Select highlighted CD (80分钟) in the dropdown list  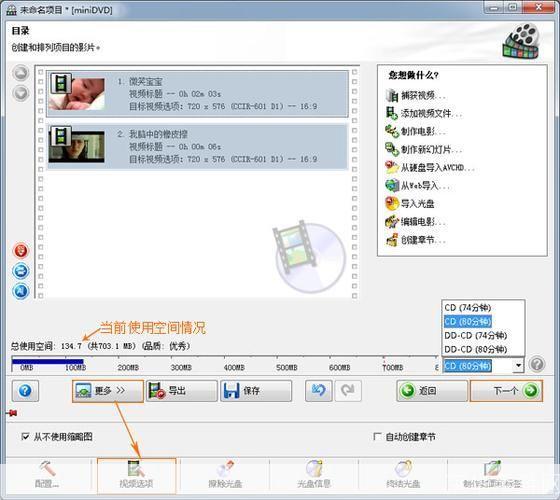468,321
